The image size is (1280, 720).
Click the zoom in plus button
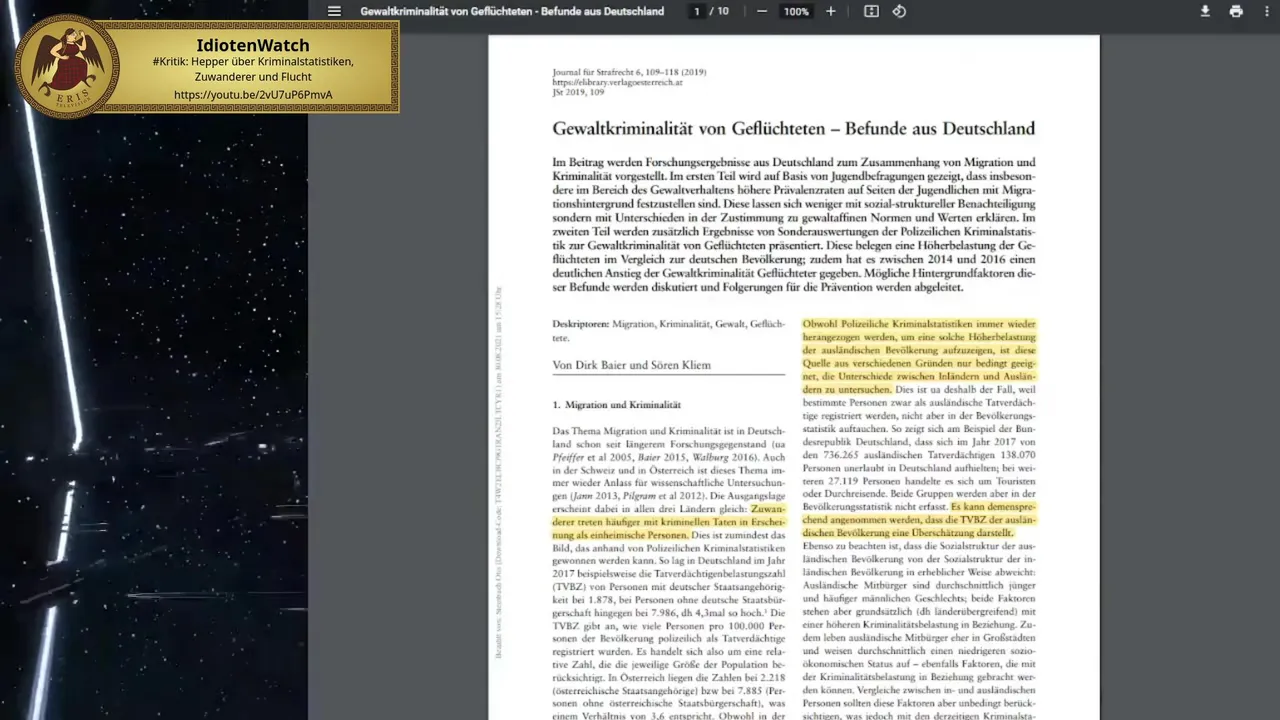[830, 11]
